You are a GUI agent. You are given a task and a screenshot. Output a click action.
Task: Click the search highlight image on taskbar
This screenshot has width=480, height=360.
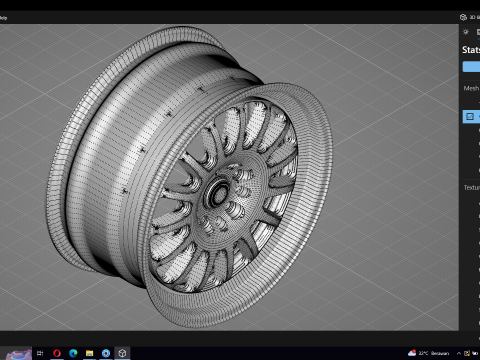[19, 354]
